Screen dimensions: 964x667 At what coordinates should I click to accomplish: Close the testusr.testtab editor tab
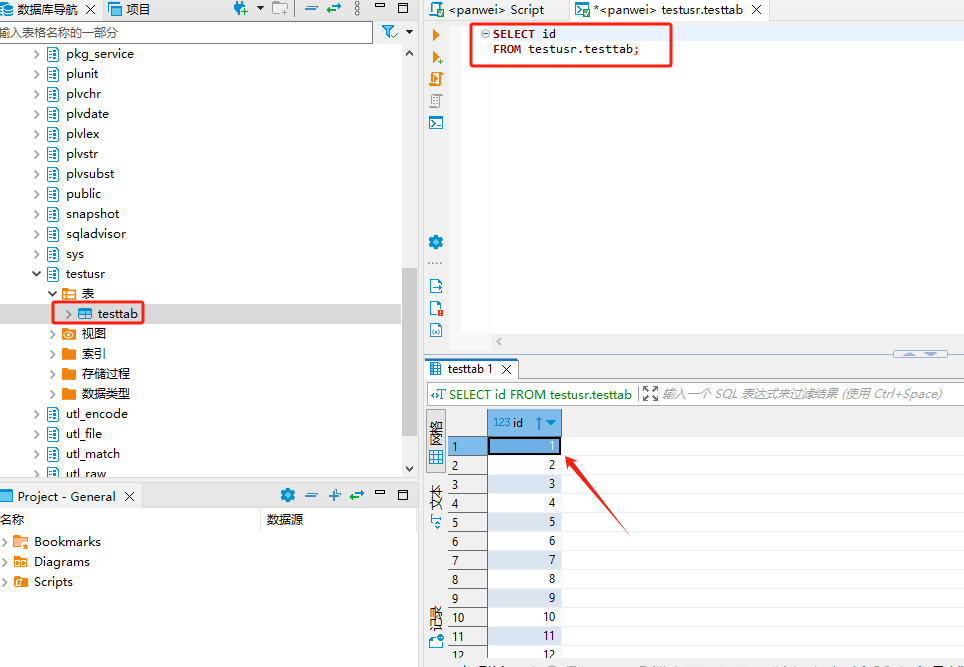tap(757, 10)
